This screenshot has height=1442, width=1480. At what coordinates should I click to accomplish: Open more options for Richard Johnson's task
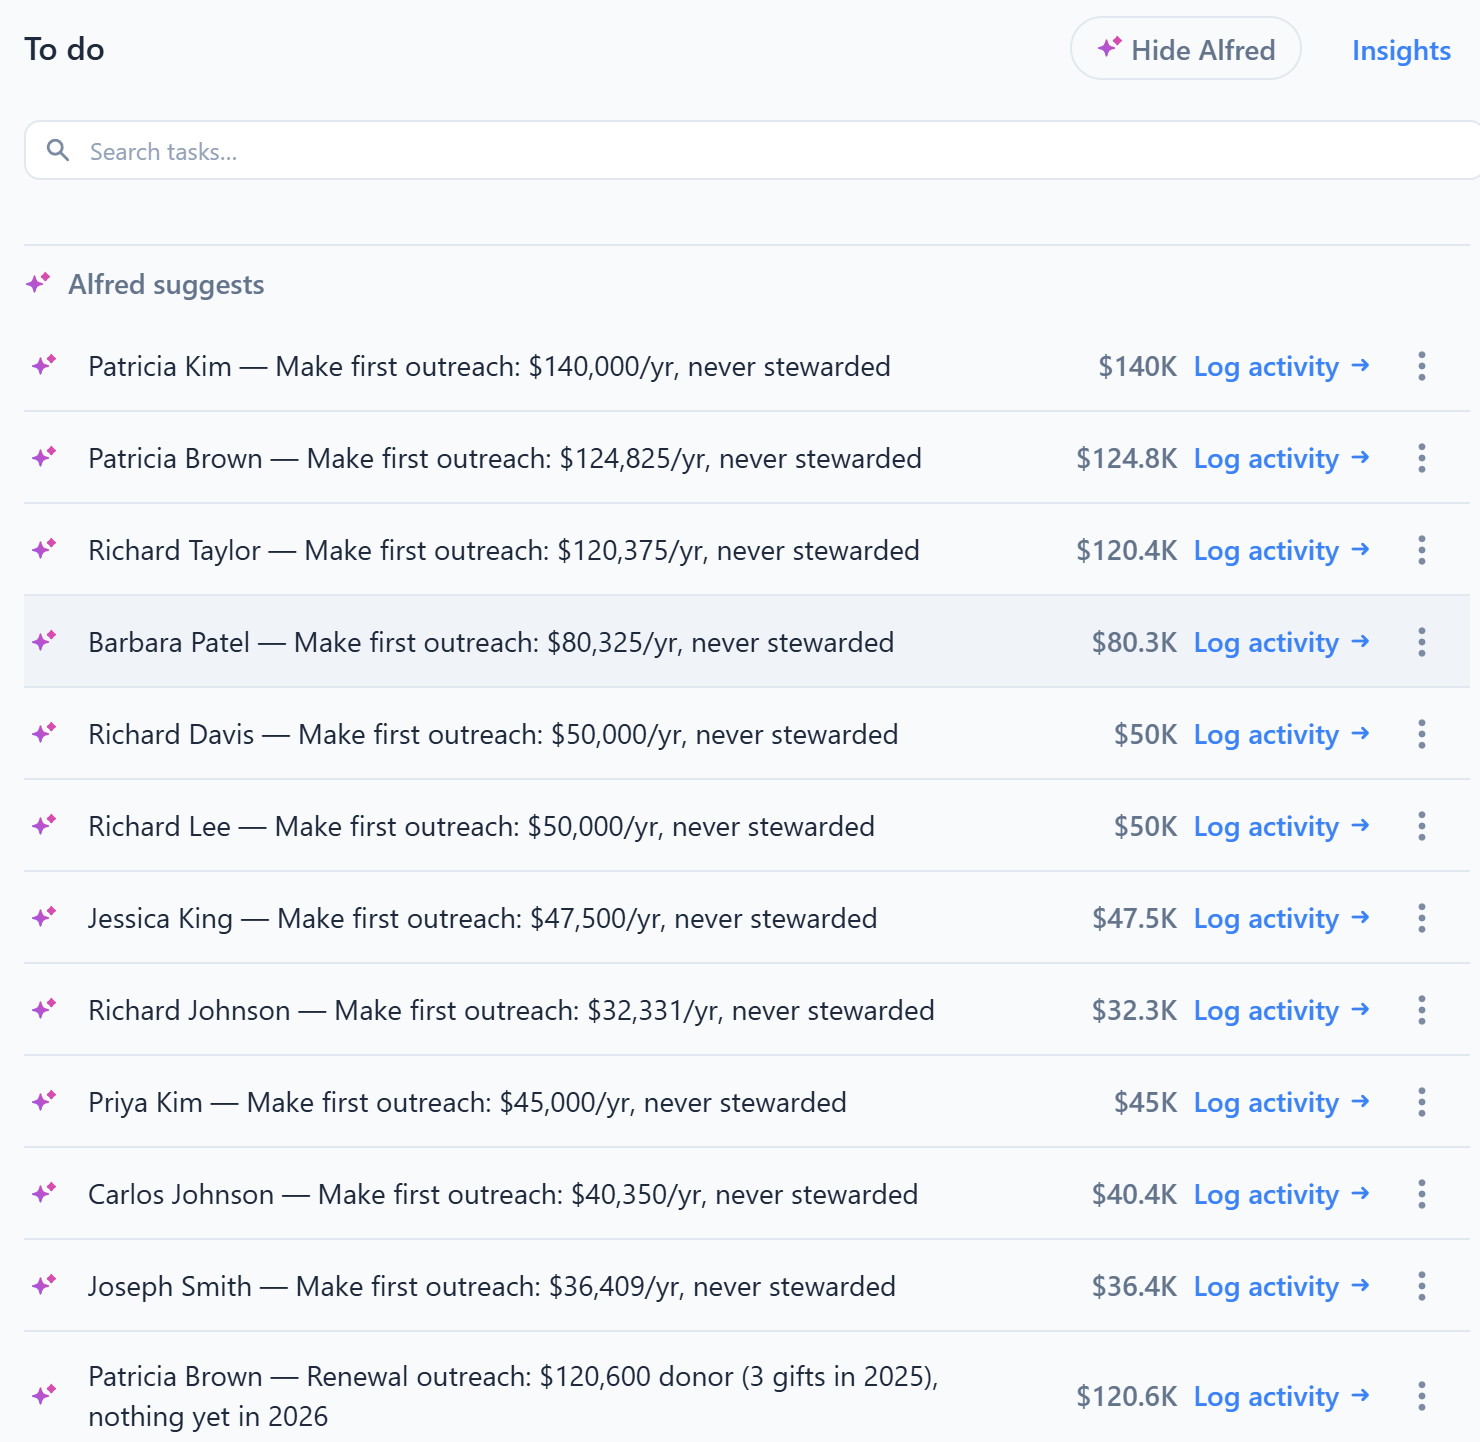point(1421,1010)
